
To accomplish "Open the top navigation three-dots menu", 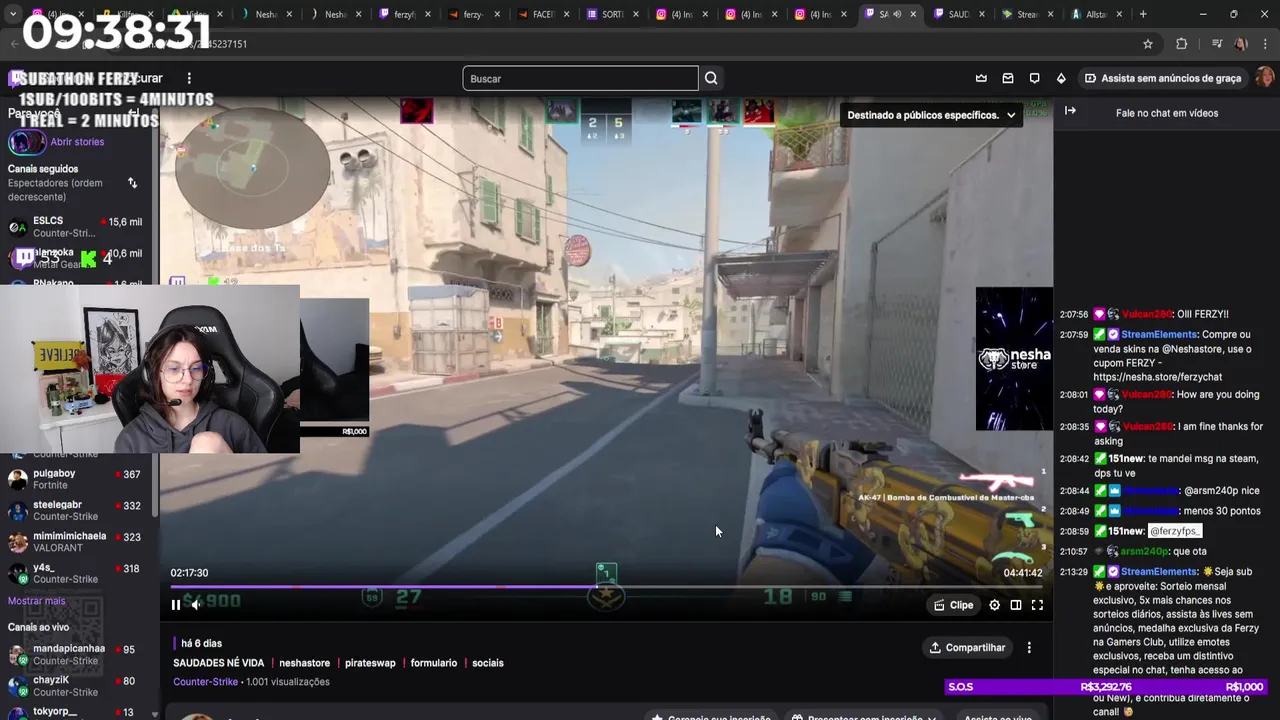I will [189, 78].
